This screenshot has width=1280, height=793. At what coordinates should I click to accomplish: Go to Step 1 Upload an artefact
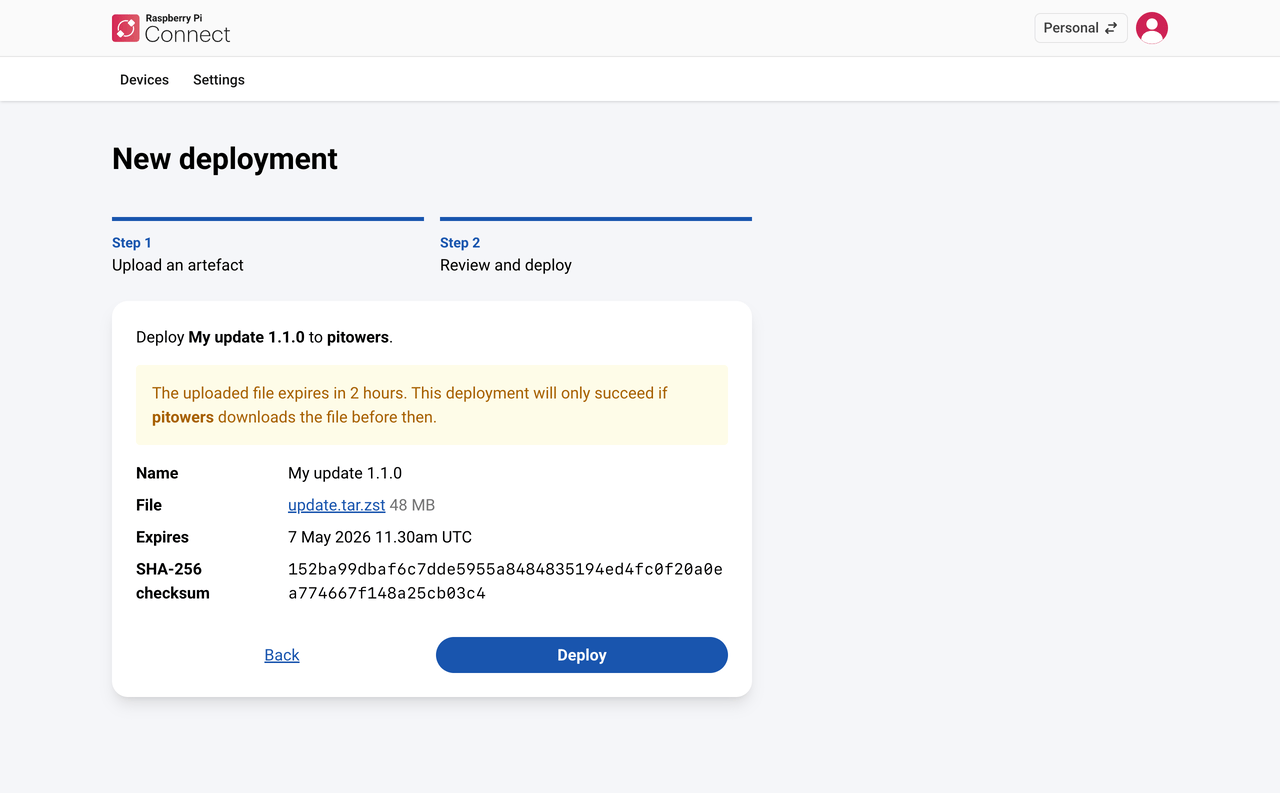[x=268, y=247]
